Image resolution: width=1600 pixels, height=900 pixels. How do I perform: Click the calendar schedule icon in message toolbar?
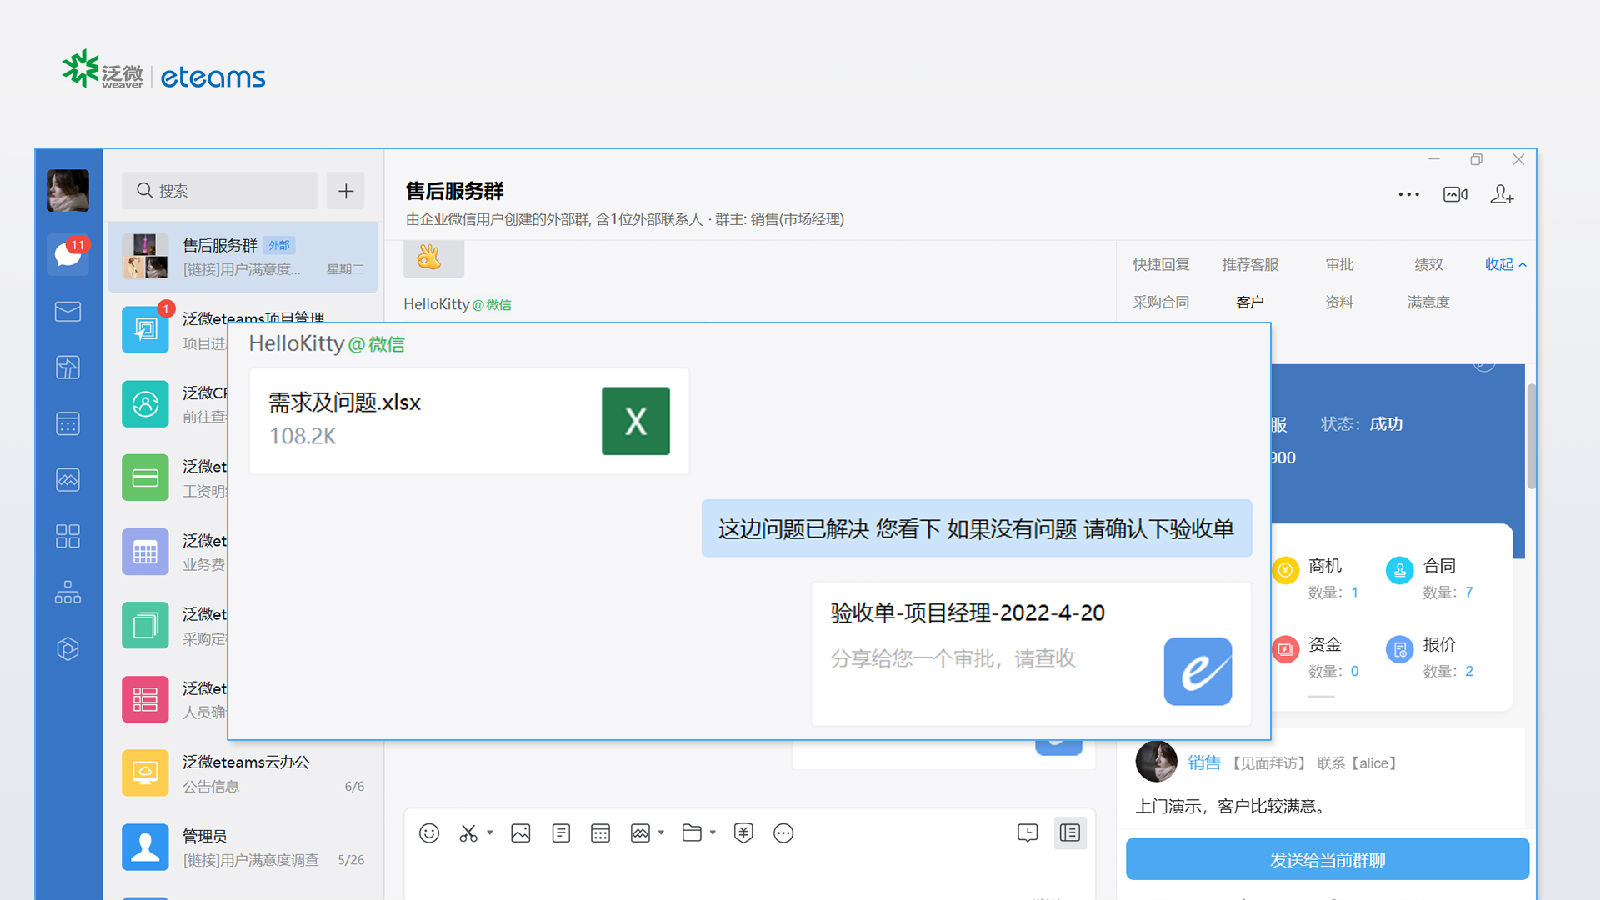pyautogui.click(x=600, y=833)
